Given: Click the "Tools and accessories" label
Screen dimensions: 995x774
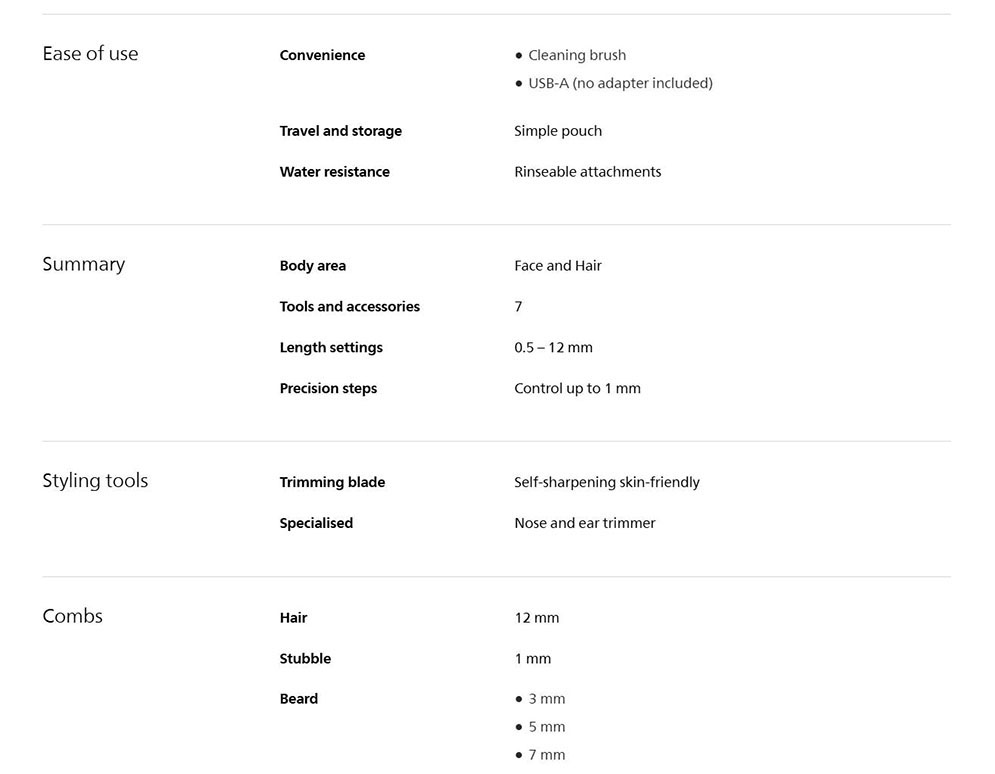Looking at the screenshot, I should coord(349,307).
